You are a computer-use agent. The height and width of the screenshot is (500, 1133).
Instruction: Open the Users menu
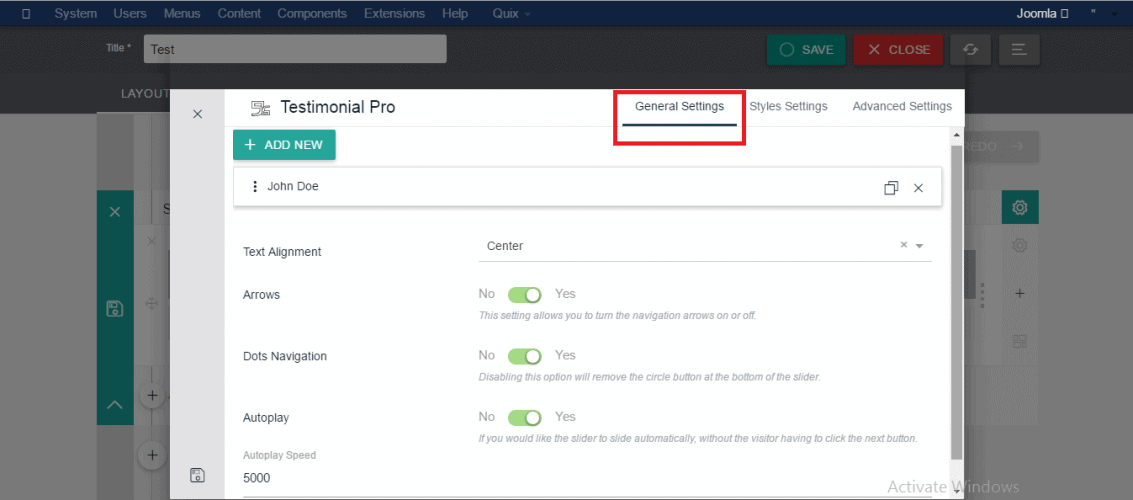pyautogui.click(x=130, y=14)
